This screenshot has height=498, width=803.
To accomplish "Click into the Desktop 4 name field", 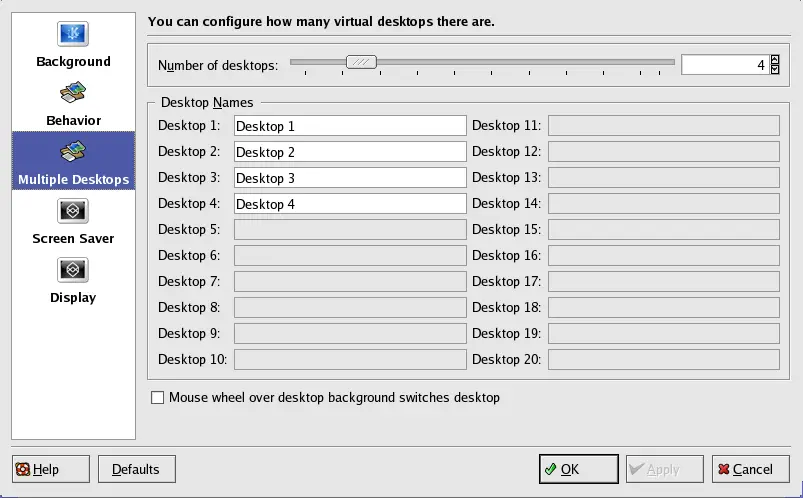I will (x=350, y=204).
